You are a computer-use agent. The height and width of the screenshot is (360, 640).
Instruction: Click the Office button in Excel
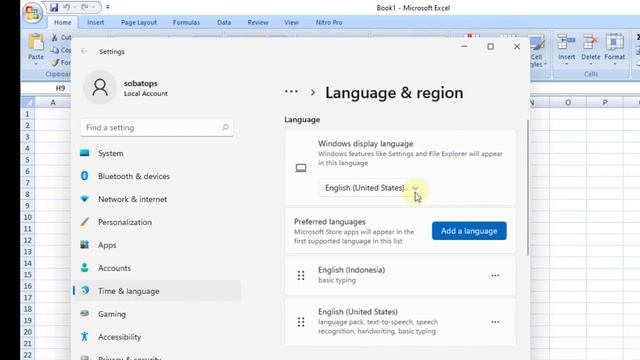click(x=33, y=12)
